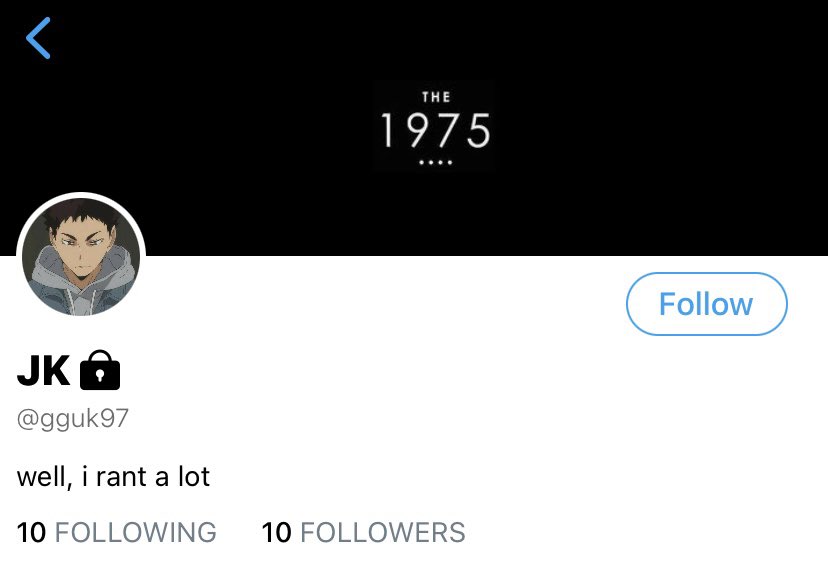Tap the gray hoodie in the avatar
The image size is (828, 568).
79,290
